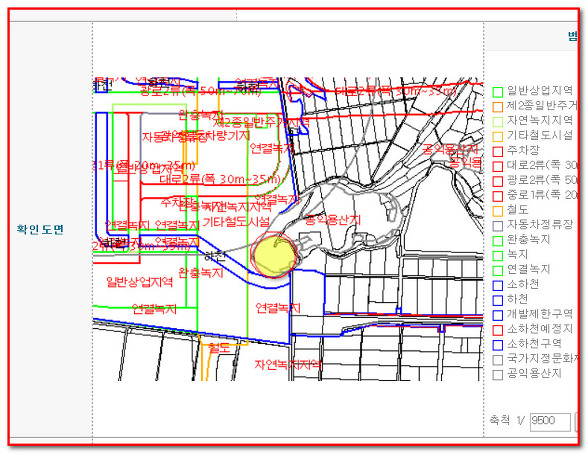This screenshot has width=588, height=454.
Task: Click the 완충녹지 legend label text
Action: (x=528, y=239)
